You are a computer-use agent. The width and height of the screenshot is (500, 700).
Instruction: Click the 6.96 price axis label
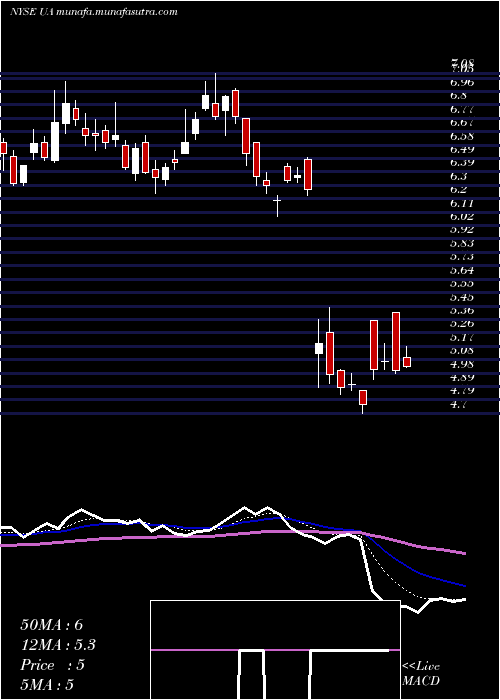click(462, 82)
